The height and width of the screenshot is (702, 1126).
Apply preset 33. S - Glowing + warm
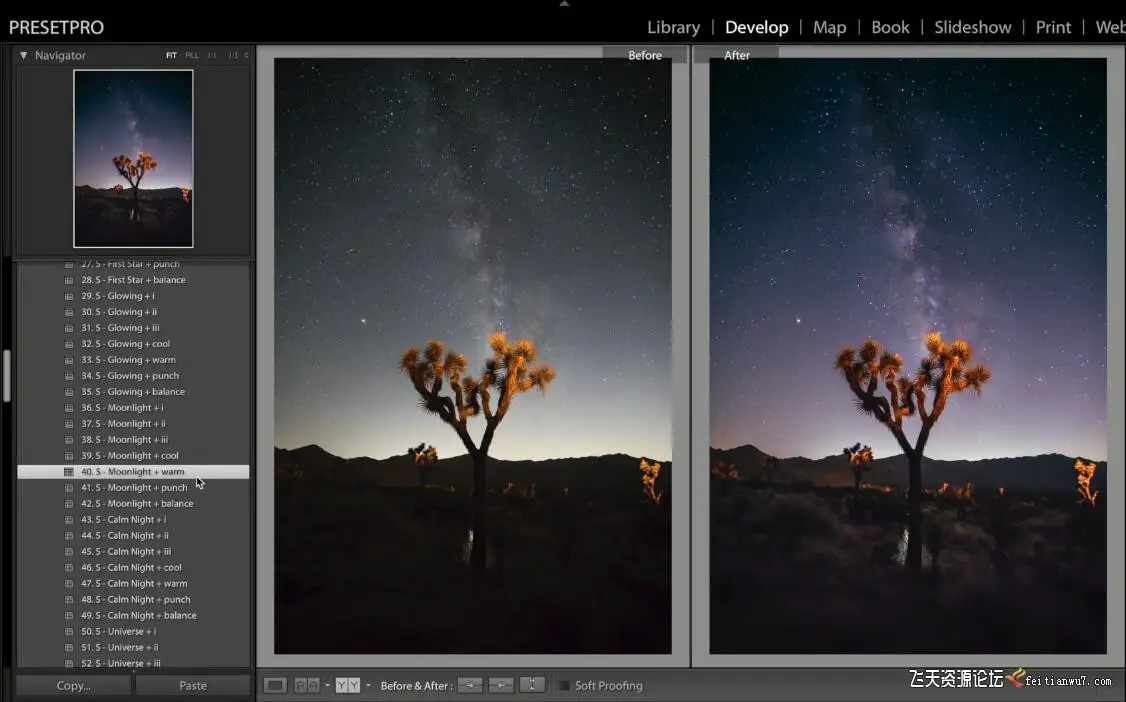point(134,360)
